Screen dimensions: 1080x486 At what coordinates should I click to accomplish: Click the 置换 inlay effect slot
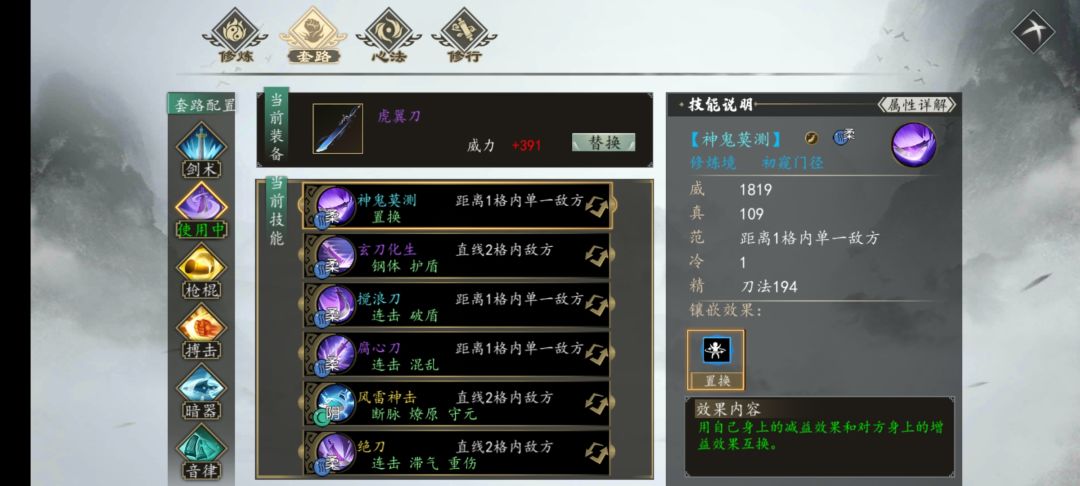click(x=716, y=359)
